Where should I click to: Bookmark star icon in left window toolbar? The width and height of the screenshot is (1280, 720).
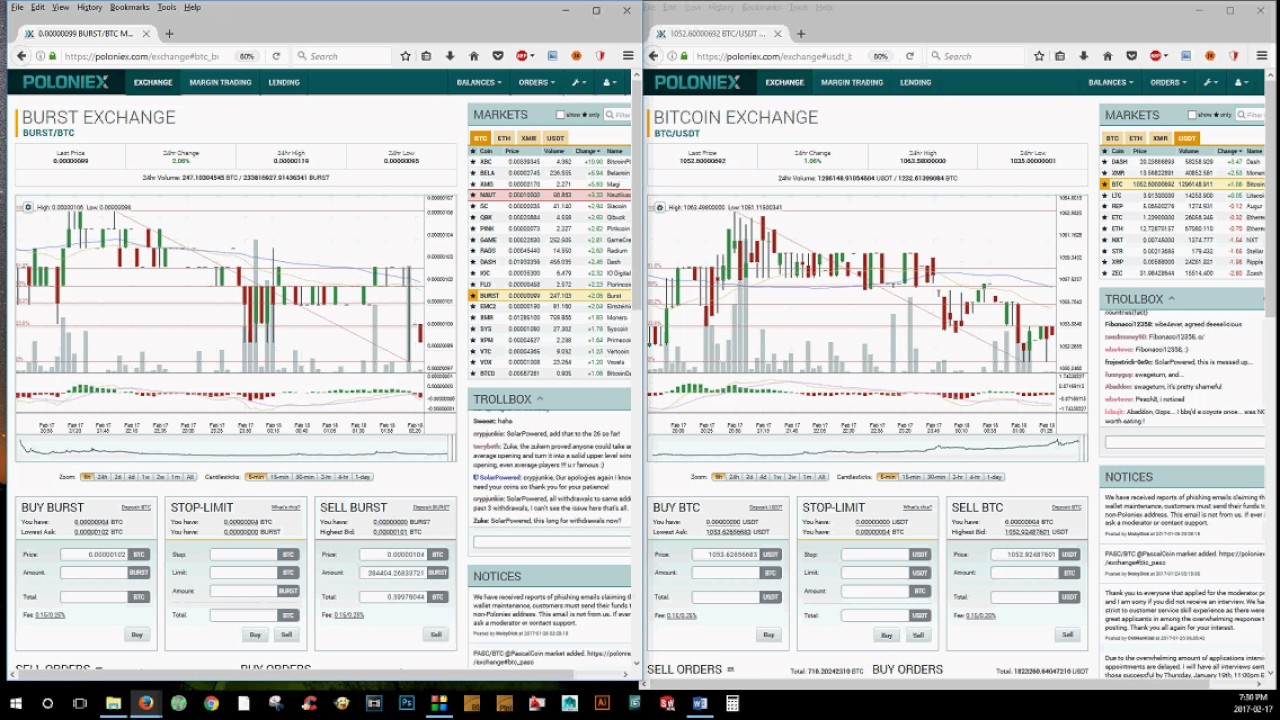pyautogui.click(x=406, y=56)
